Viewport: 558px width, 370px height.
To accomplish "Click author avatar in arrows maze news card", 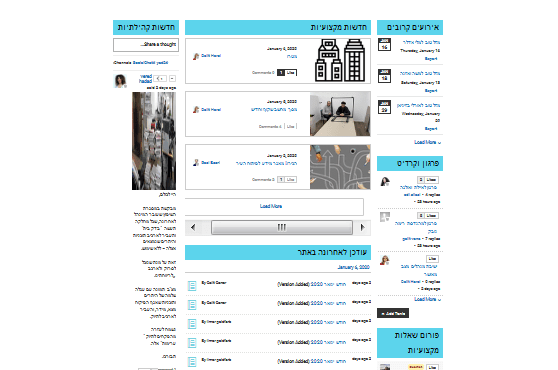I will [196, 163].
